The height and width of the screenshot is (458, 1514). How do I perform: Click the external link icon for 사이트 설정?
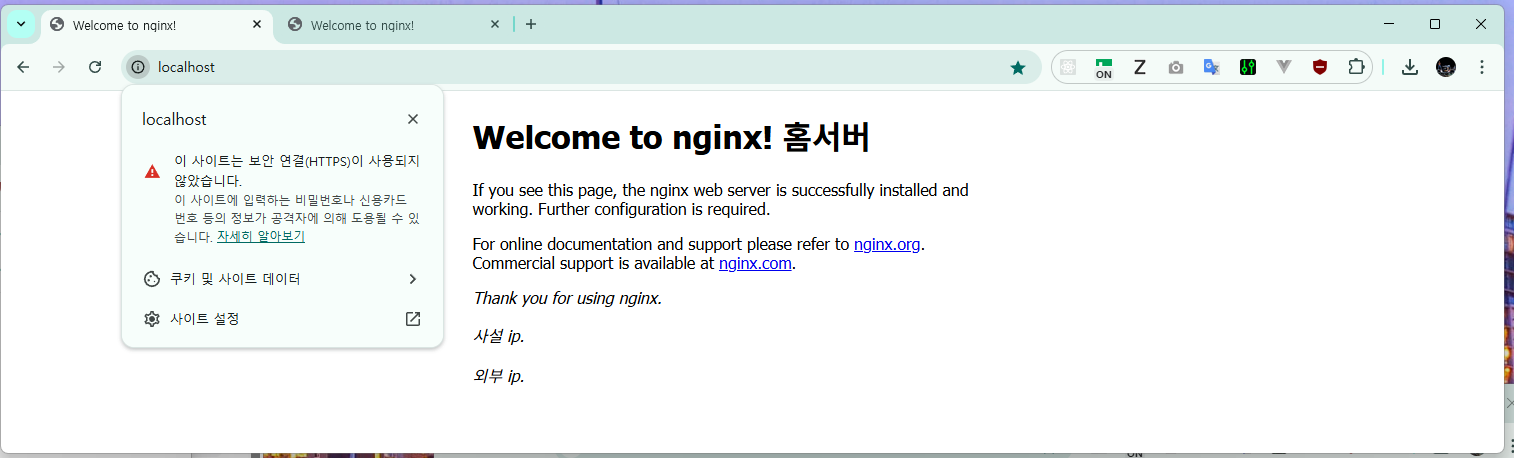[413, 319]
